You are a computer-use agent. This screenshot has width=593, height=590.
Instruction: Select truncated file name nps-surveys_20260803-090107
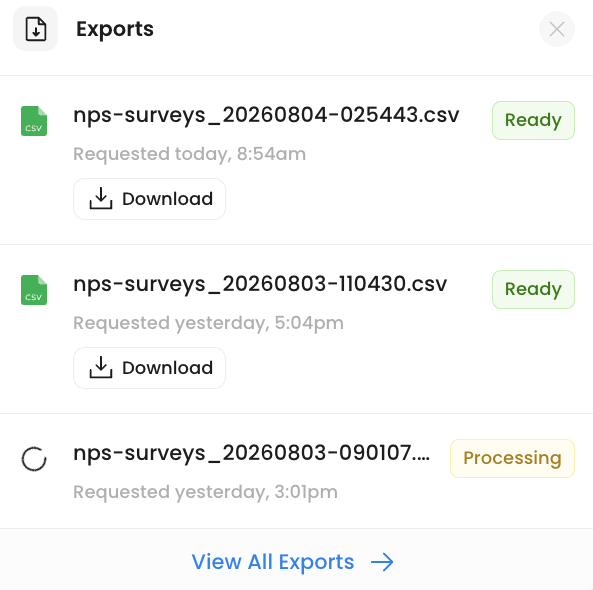(x=251, y=453)
